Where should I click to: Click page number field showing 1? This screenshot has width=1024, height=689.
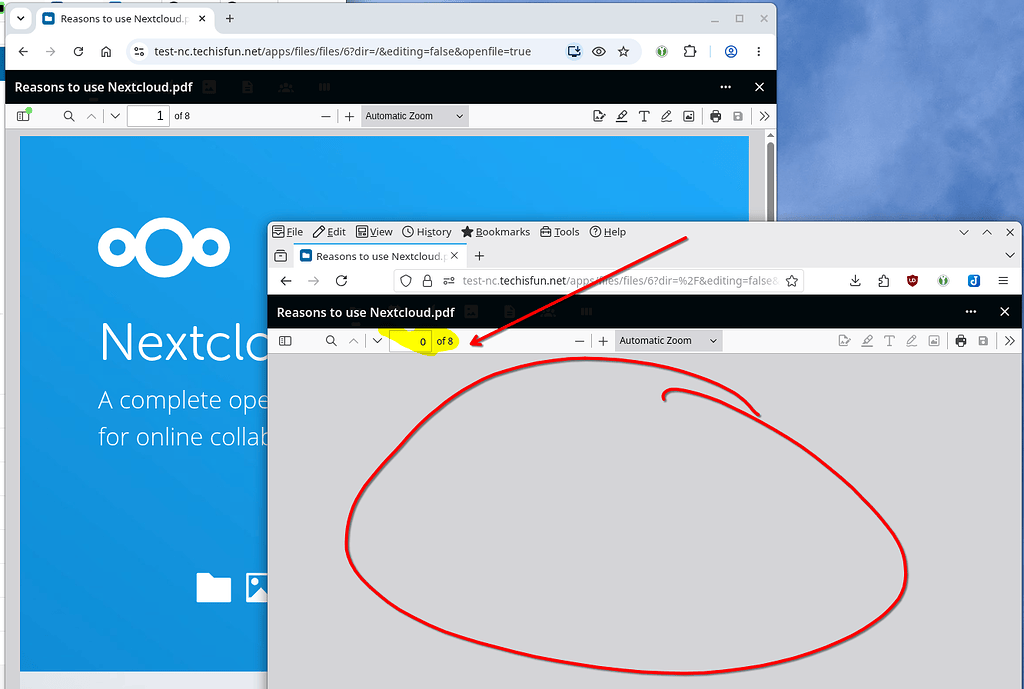click(148, 116)
